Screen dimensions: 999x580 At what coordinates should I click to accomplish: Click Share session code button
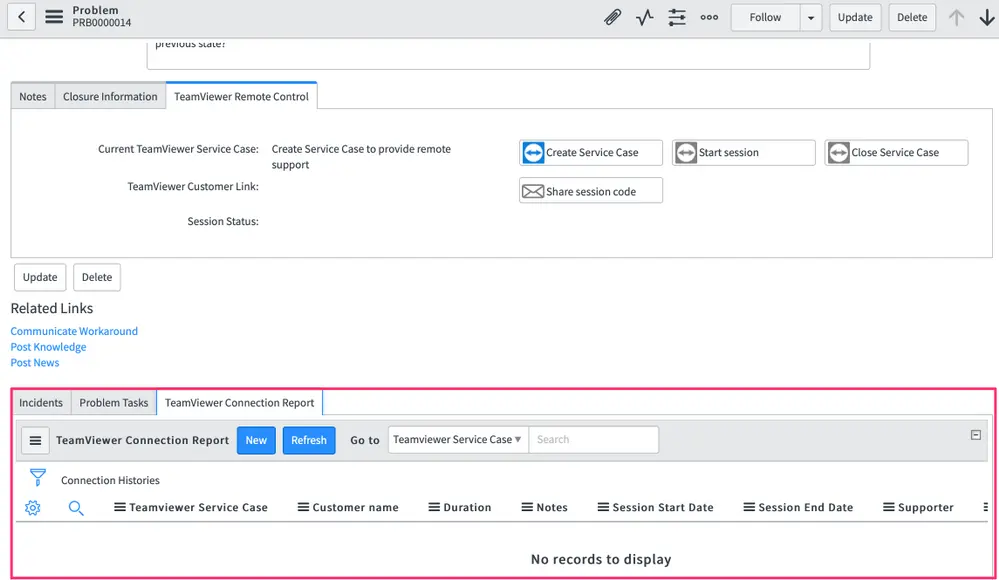[591, 191]
